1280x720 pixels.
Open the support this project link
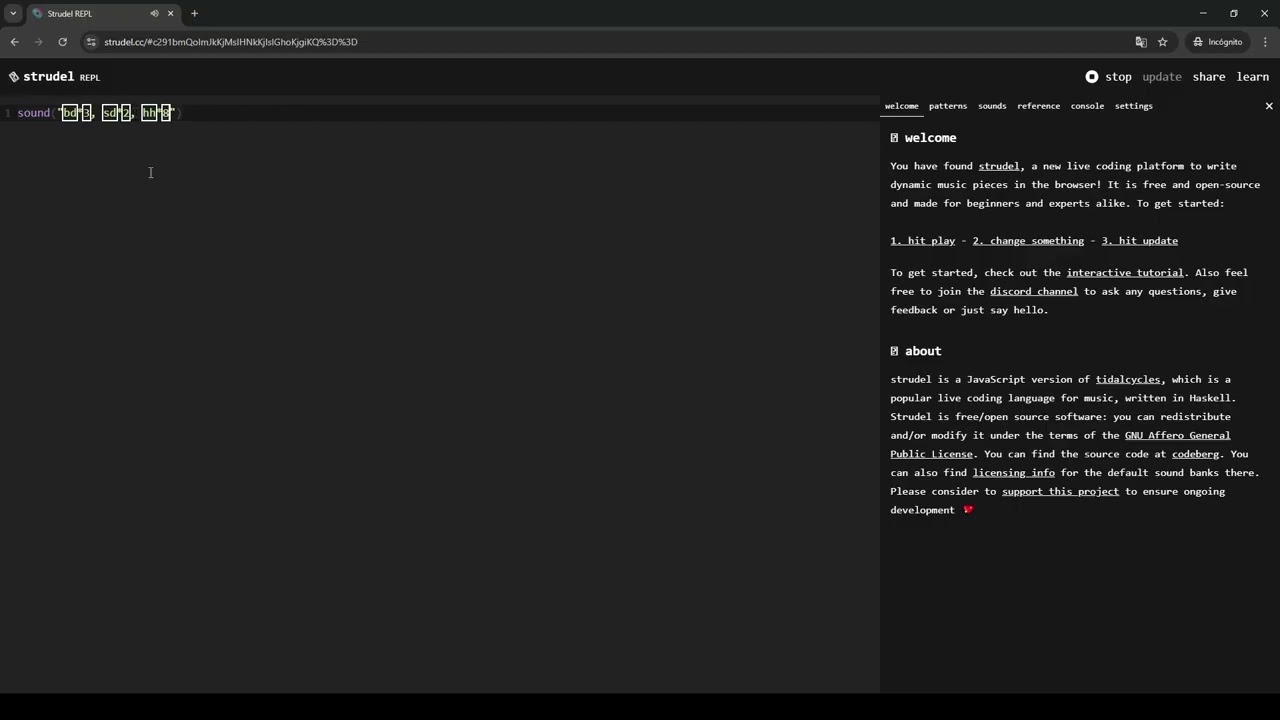click(1060, 492)
